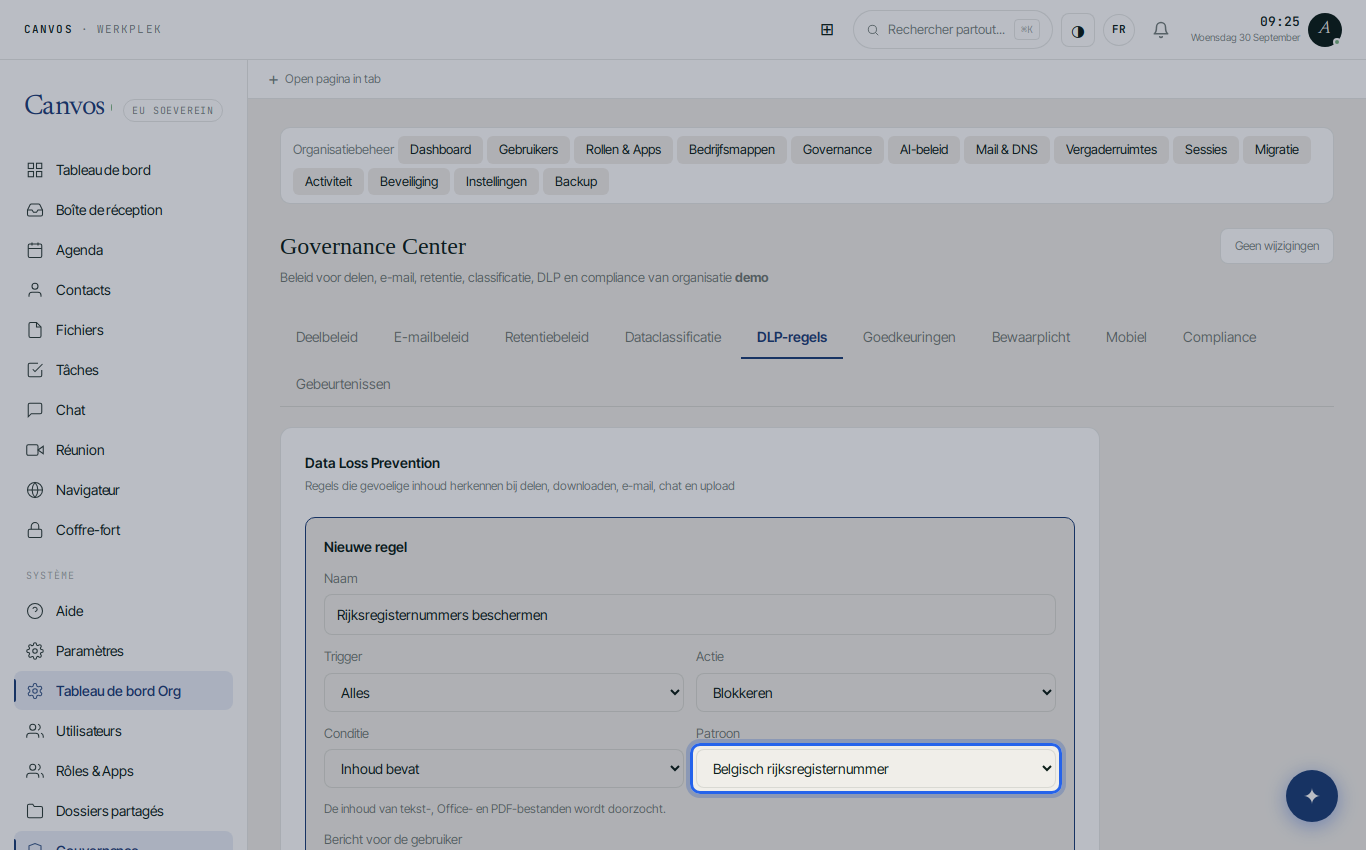
Task: Open Utilisateurs in sidebar
Action: point(124,731)
